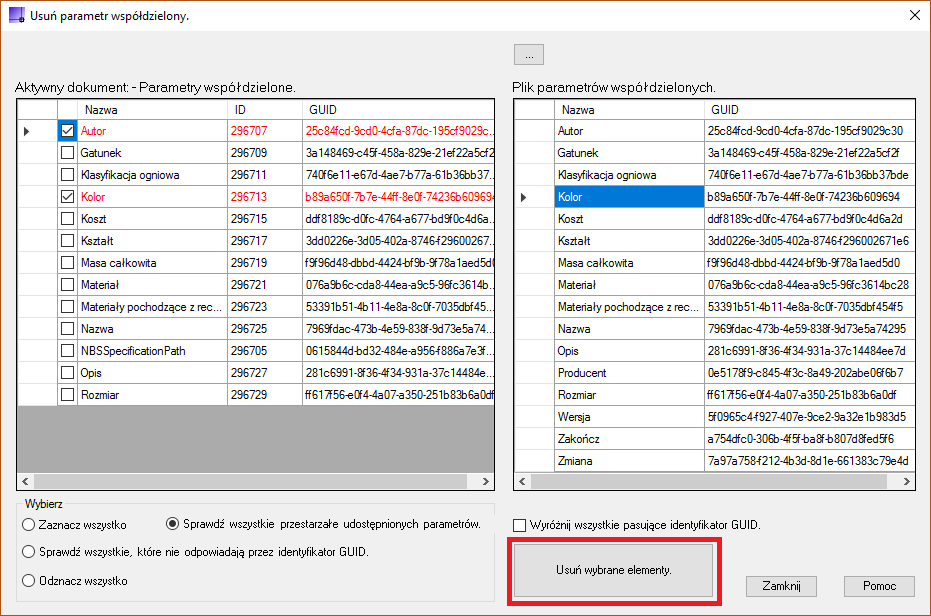Check the Klasyfikacja ogniowa checkbox
The image size is (931, 616).
(x=68, y=175)
